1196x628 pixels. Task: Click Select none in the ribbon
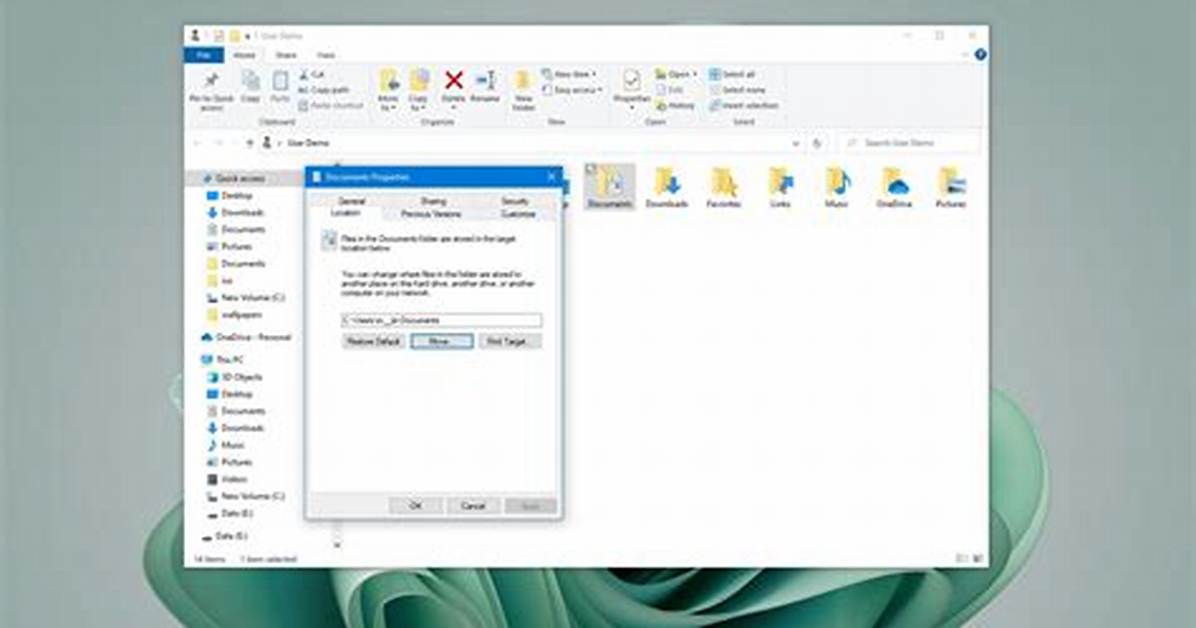coord(737,90)
